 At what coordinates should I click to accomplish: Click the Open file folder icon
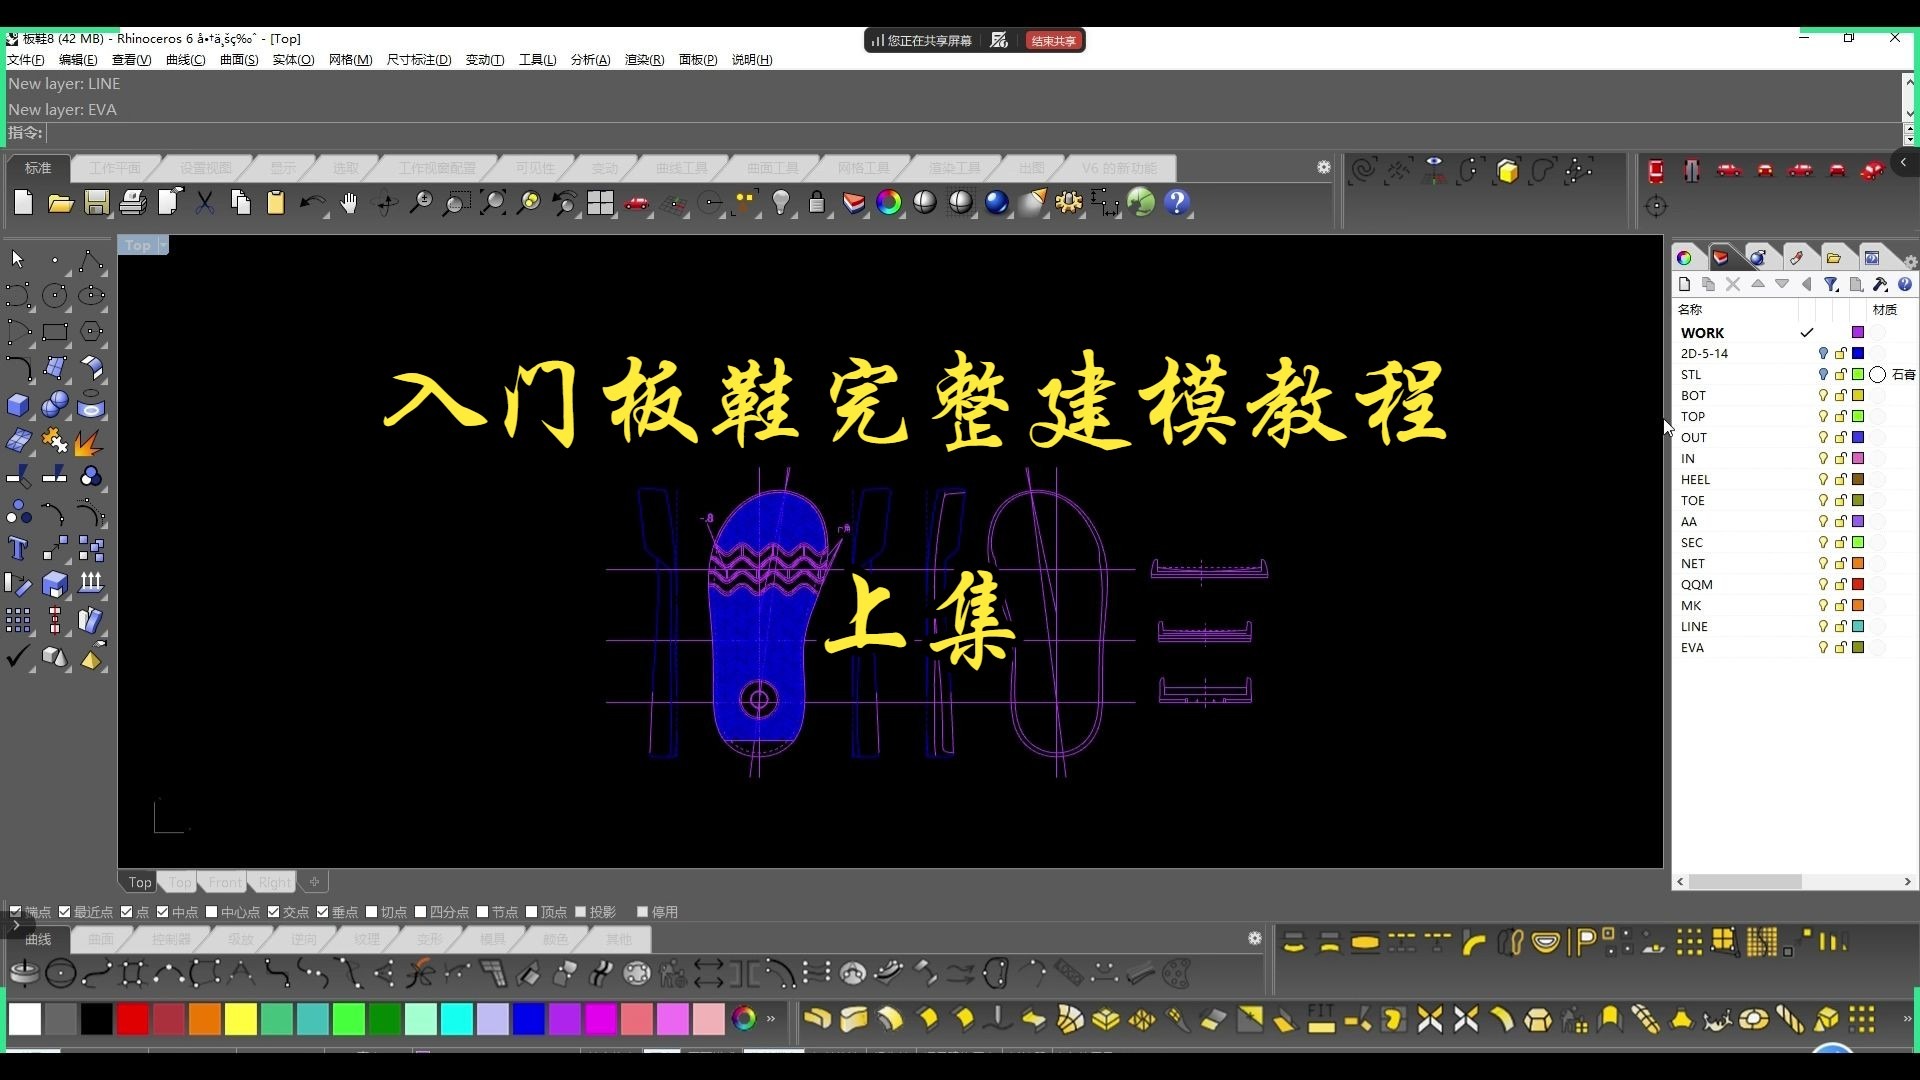pyautogui.click(x=60, y=203)
